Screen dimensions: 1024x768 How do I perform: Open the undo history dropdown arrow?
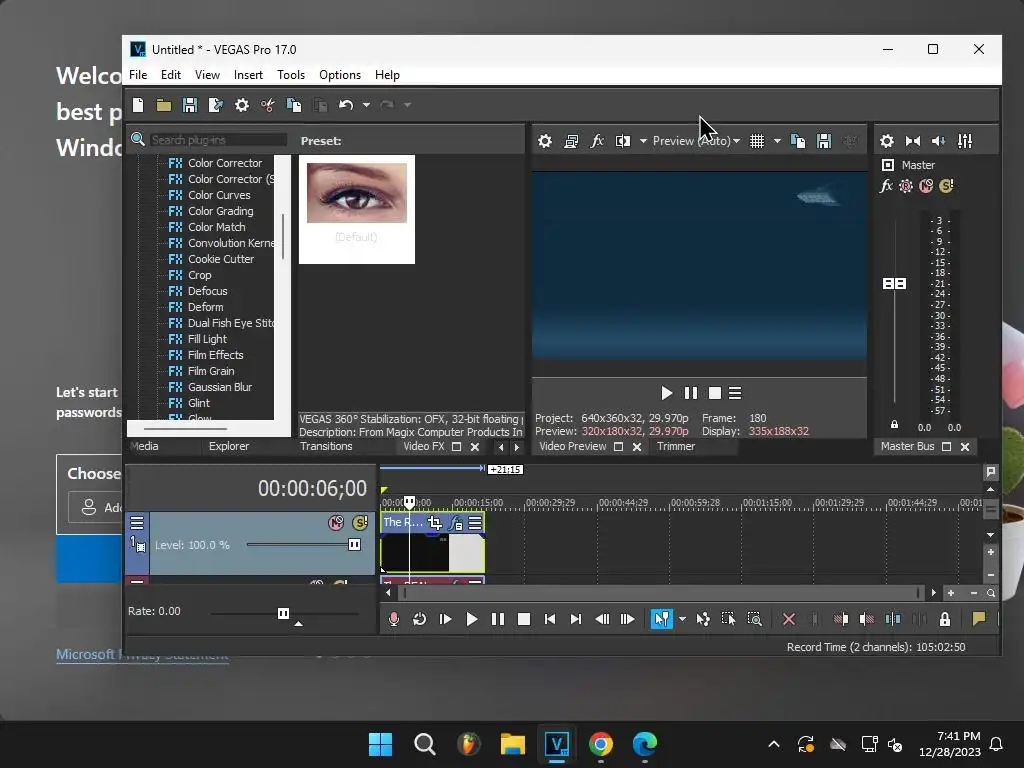pyautogui.click(x=366, y=105)
